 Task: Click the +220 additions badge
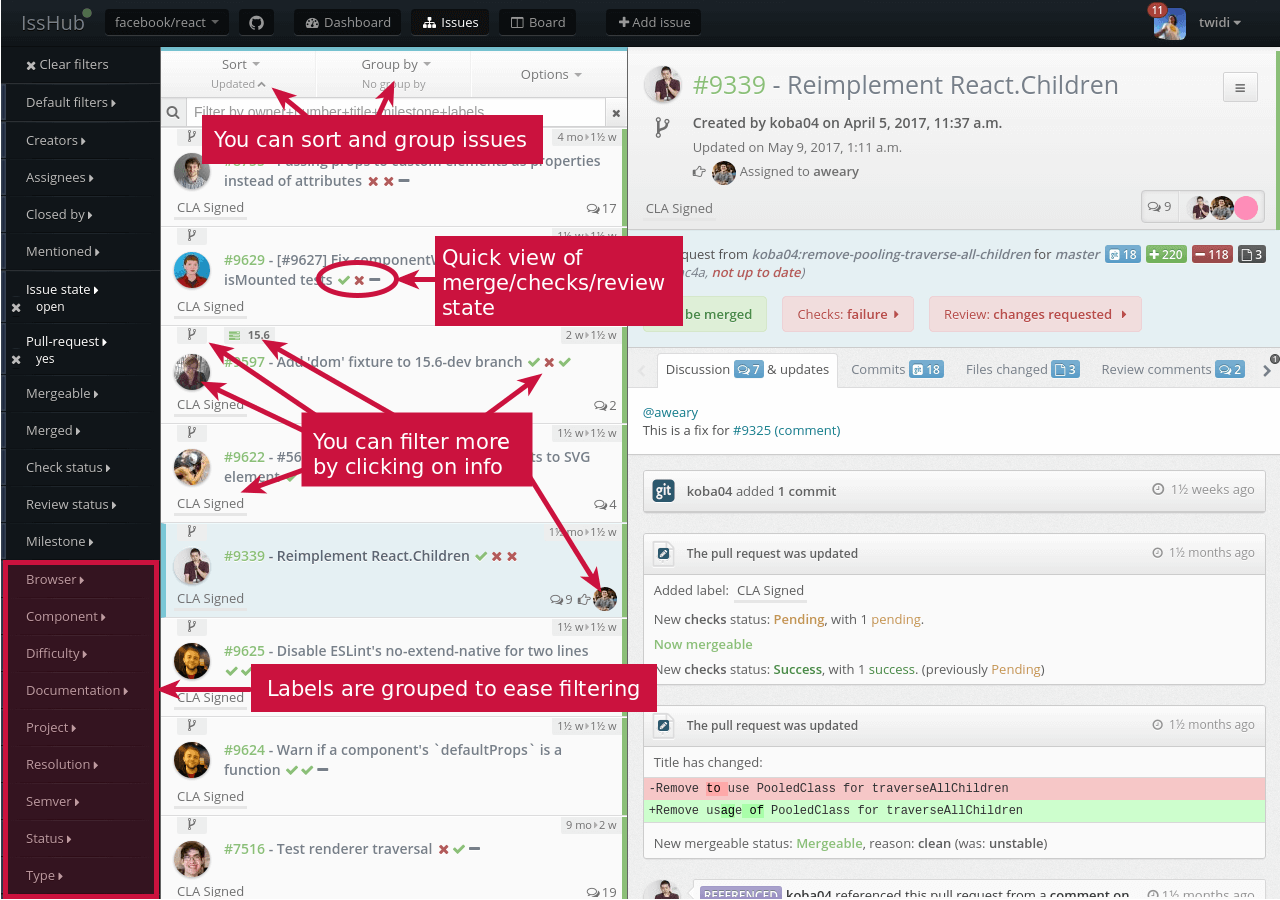pyautogui.click(x=1166, y=254)
